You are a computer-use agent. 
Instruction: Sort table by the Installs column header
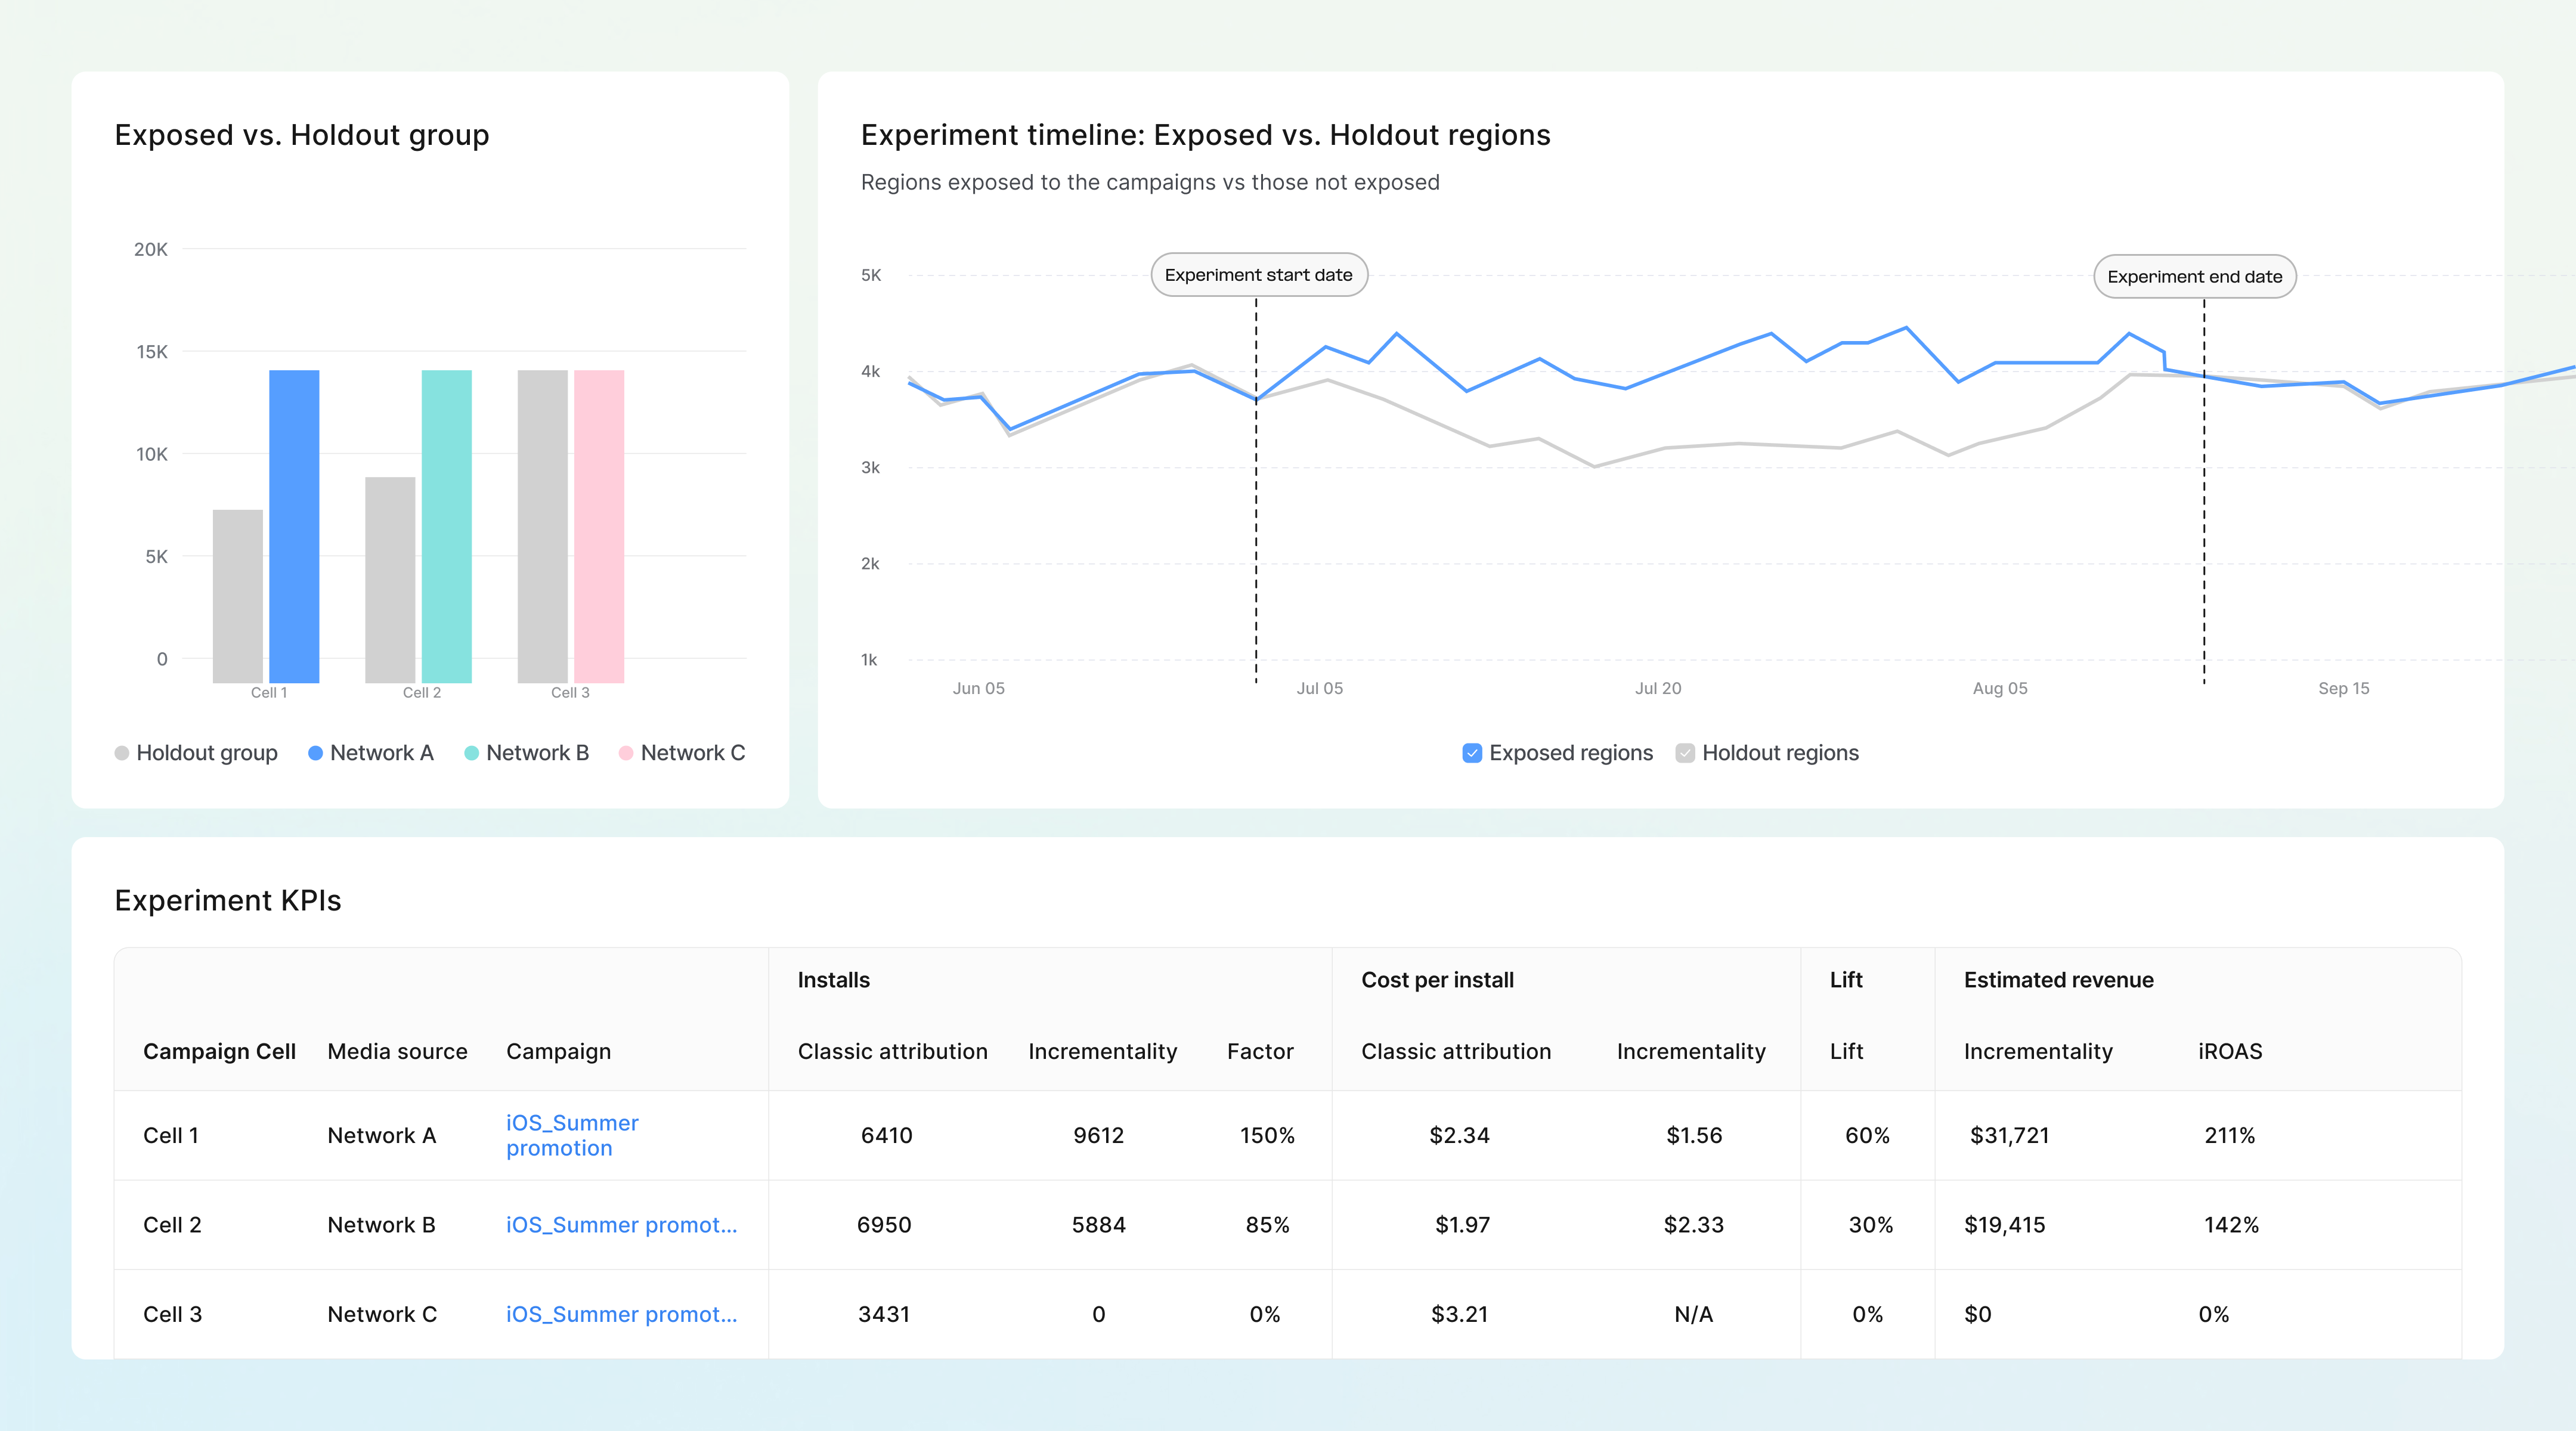coord(833,980)
